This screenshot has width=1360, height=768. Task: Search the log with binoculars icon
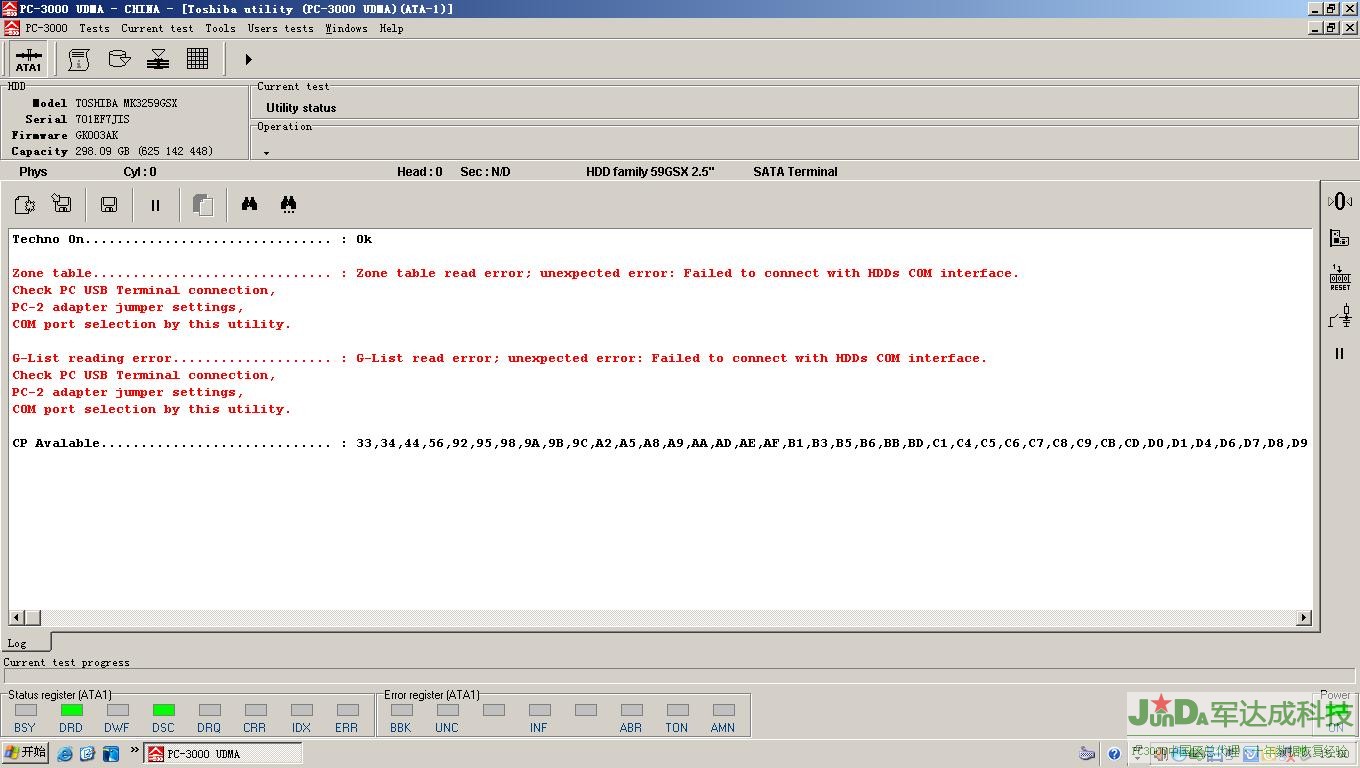[249, 204]
